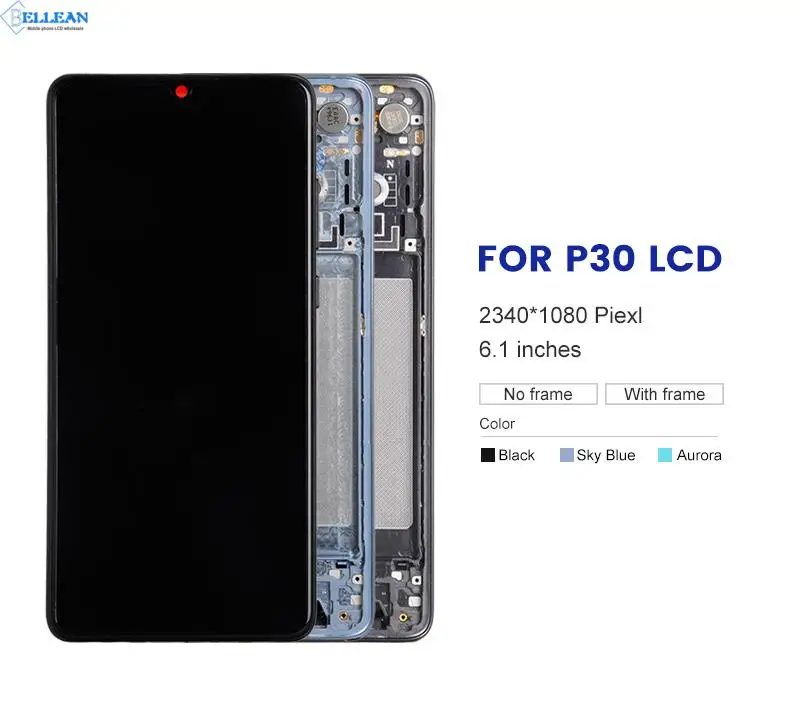The width and height of the screenshot is (800, 714).
Task: Click the red dot on phone notch
Action: [181, 92]
